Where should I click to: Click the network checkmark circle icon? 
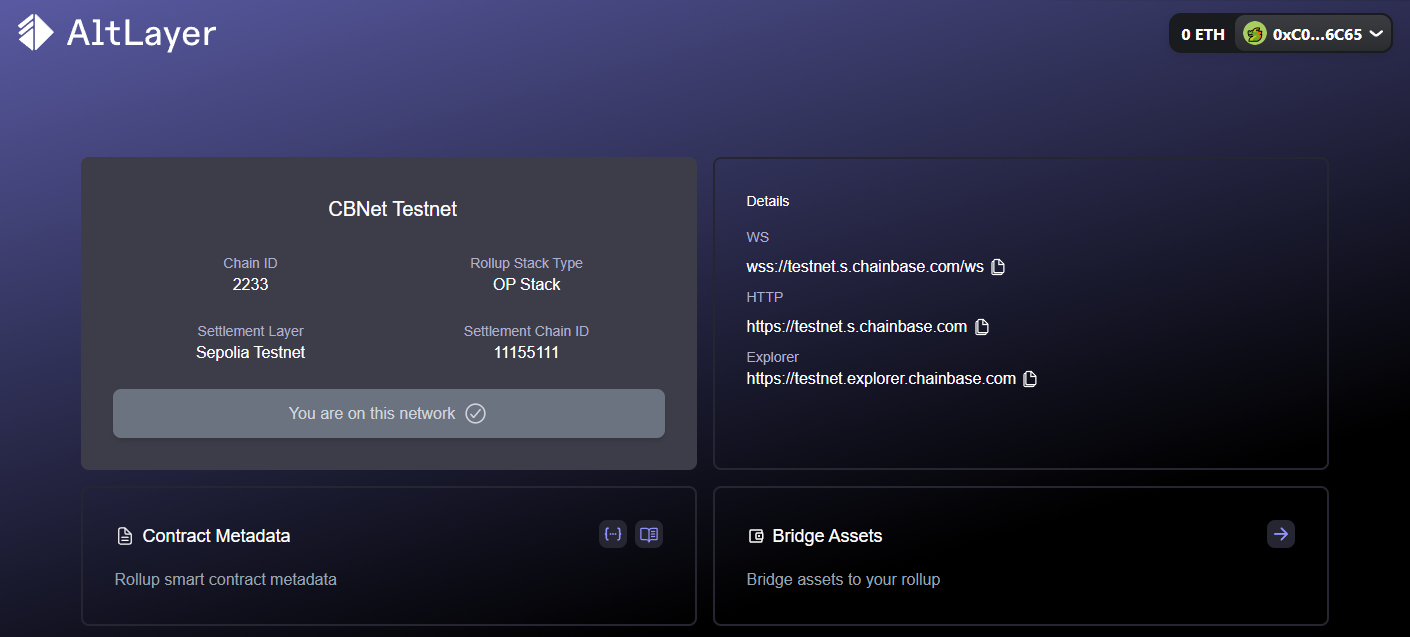[476, 414]
